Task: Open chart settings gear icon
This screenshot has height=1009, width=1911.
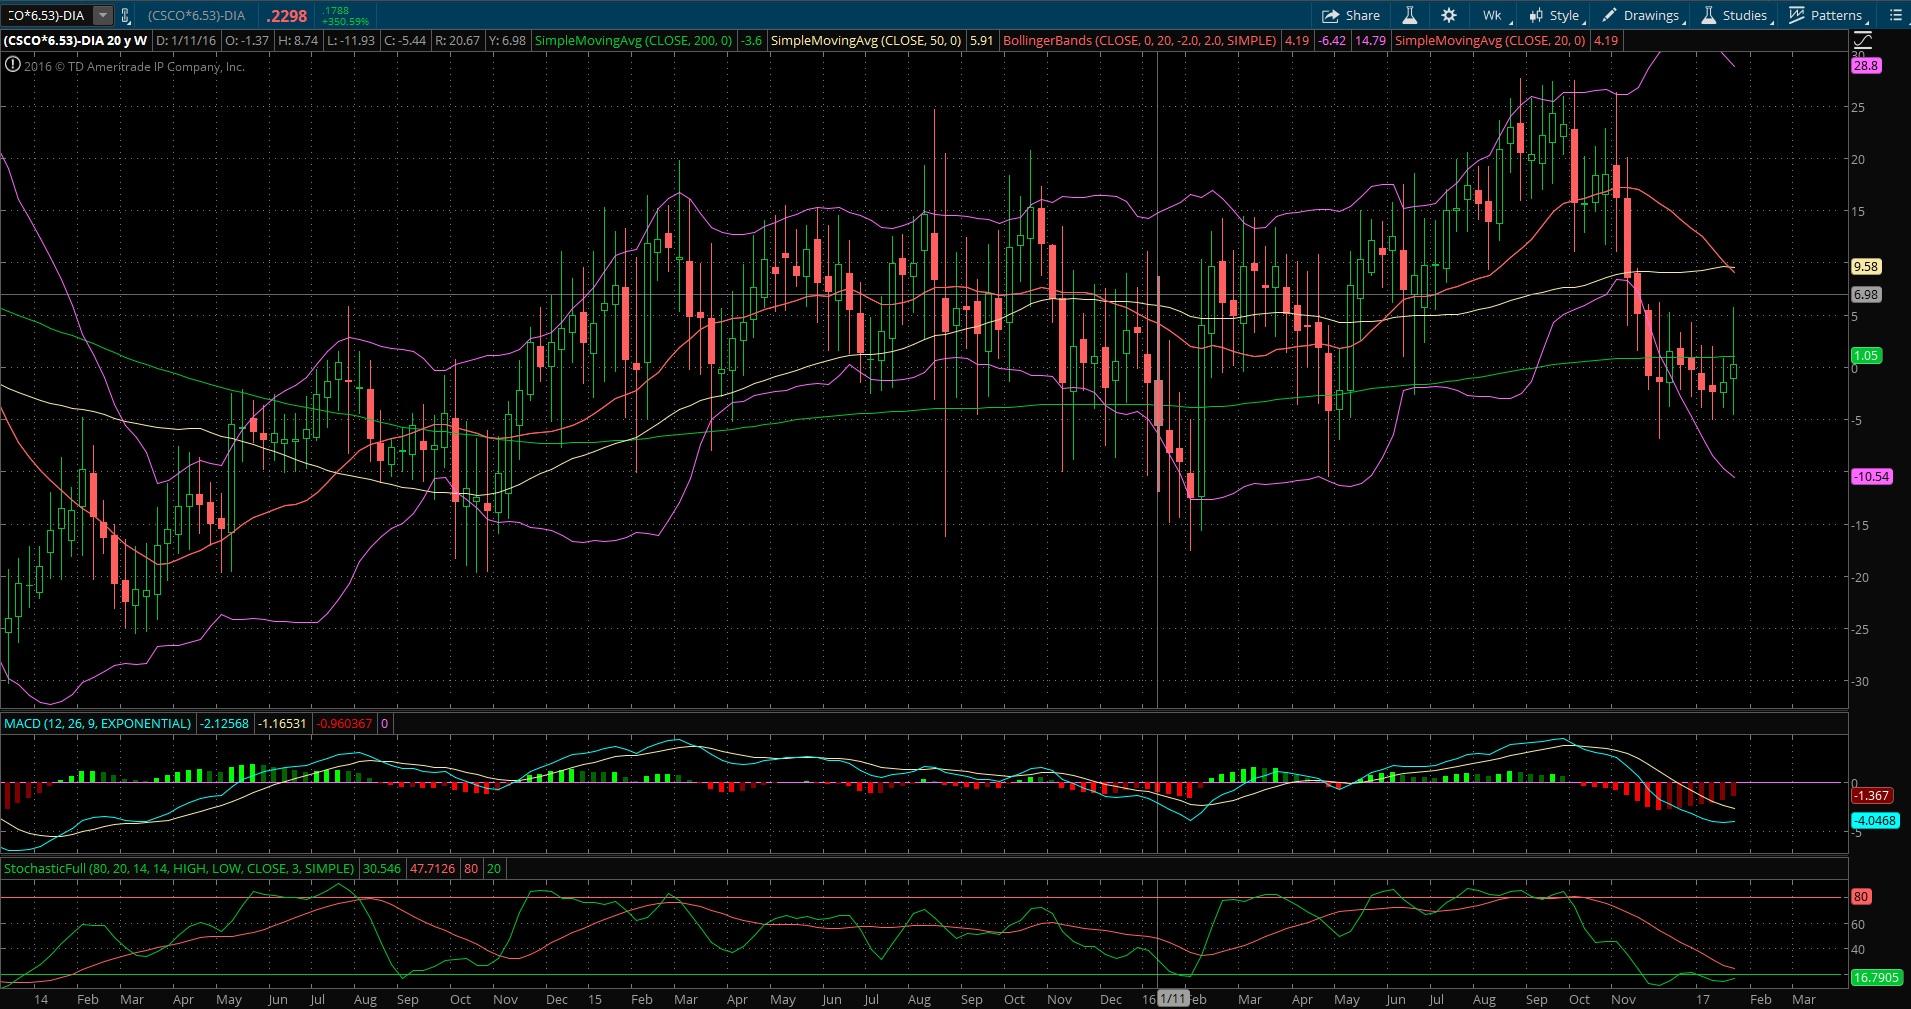Action: click(1448, 15)
